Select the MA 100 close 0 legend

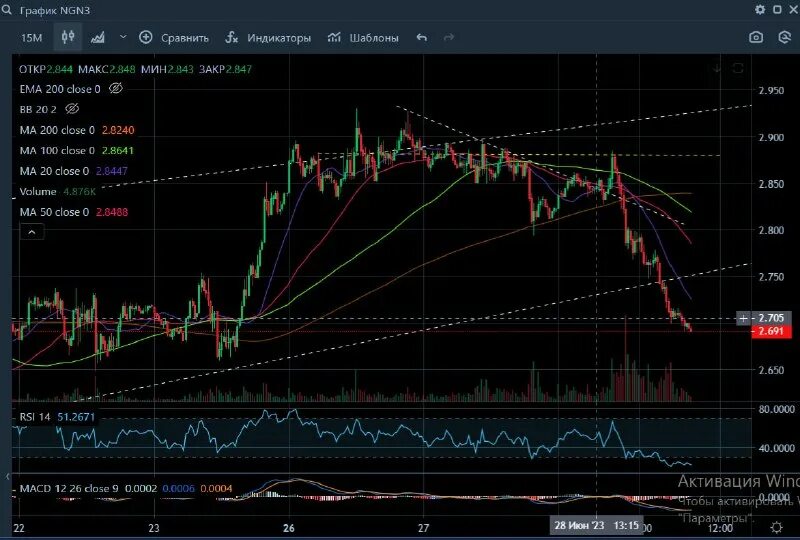pyautogui.click(x=57, y=151)
